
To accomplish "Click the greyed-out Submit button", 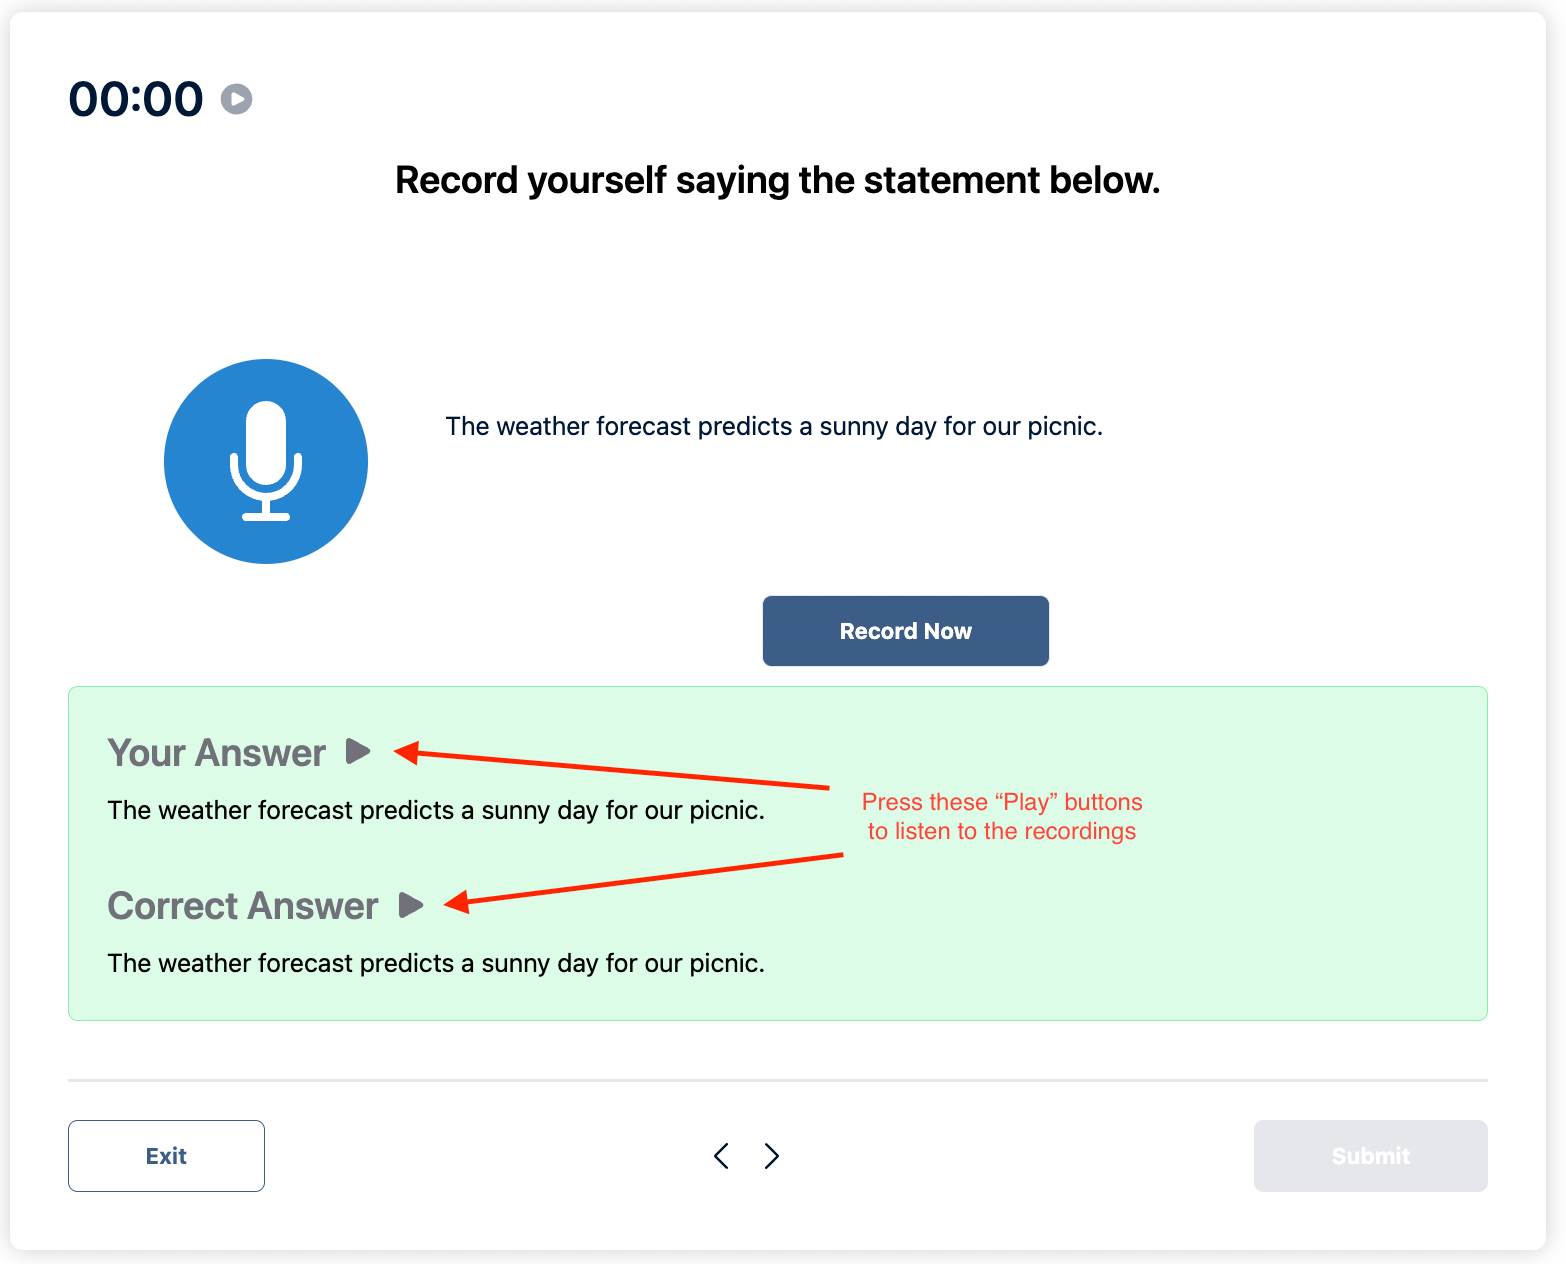I will pyautogui.click(x=1370, y=1156).
